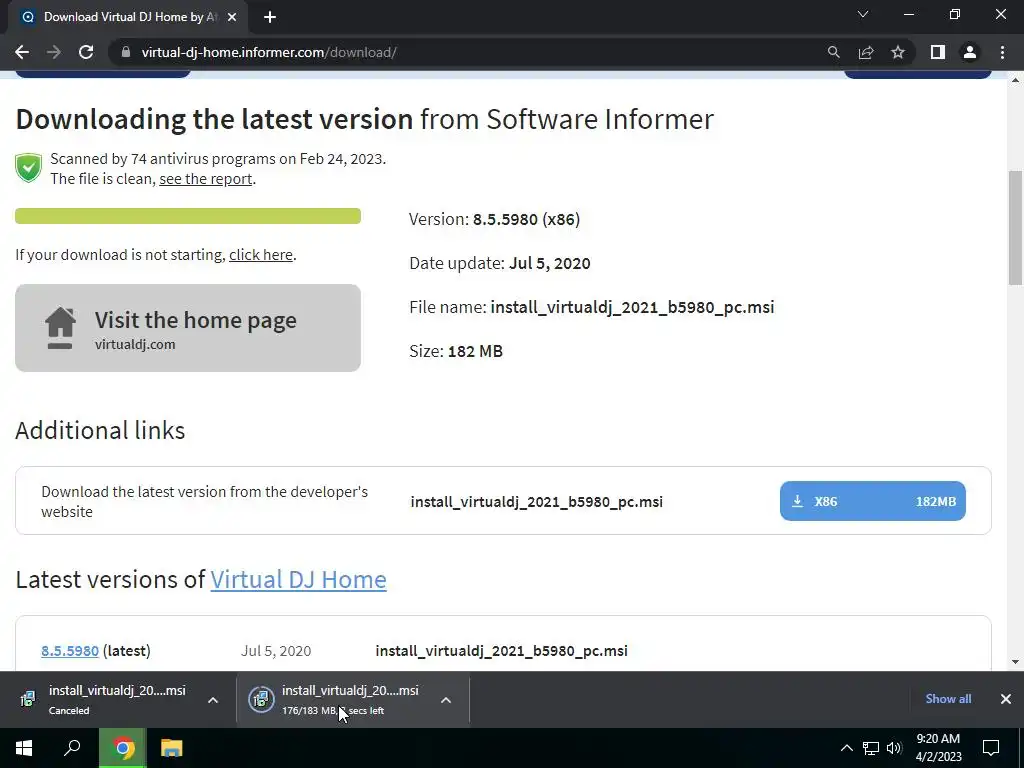This screenshot has height=768, width=1024.
Task: Open Chrome three-dot menu
Action: (x=1002, y=52)
